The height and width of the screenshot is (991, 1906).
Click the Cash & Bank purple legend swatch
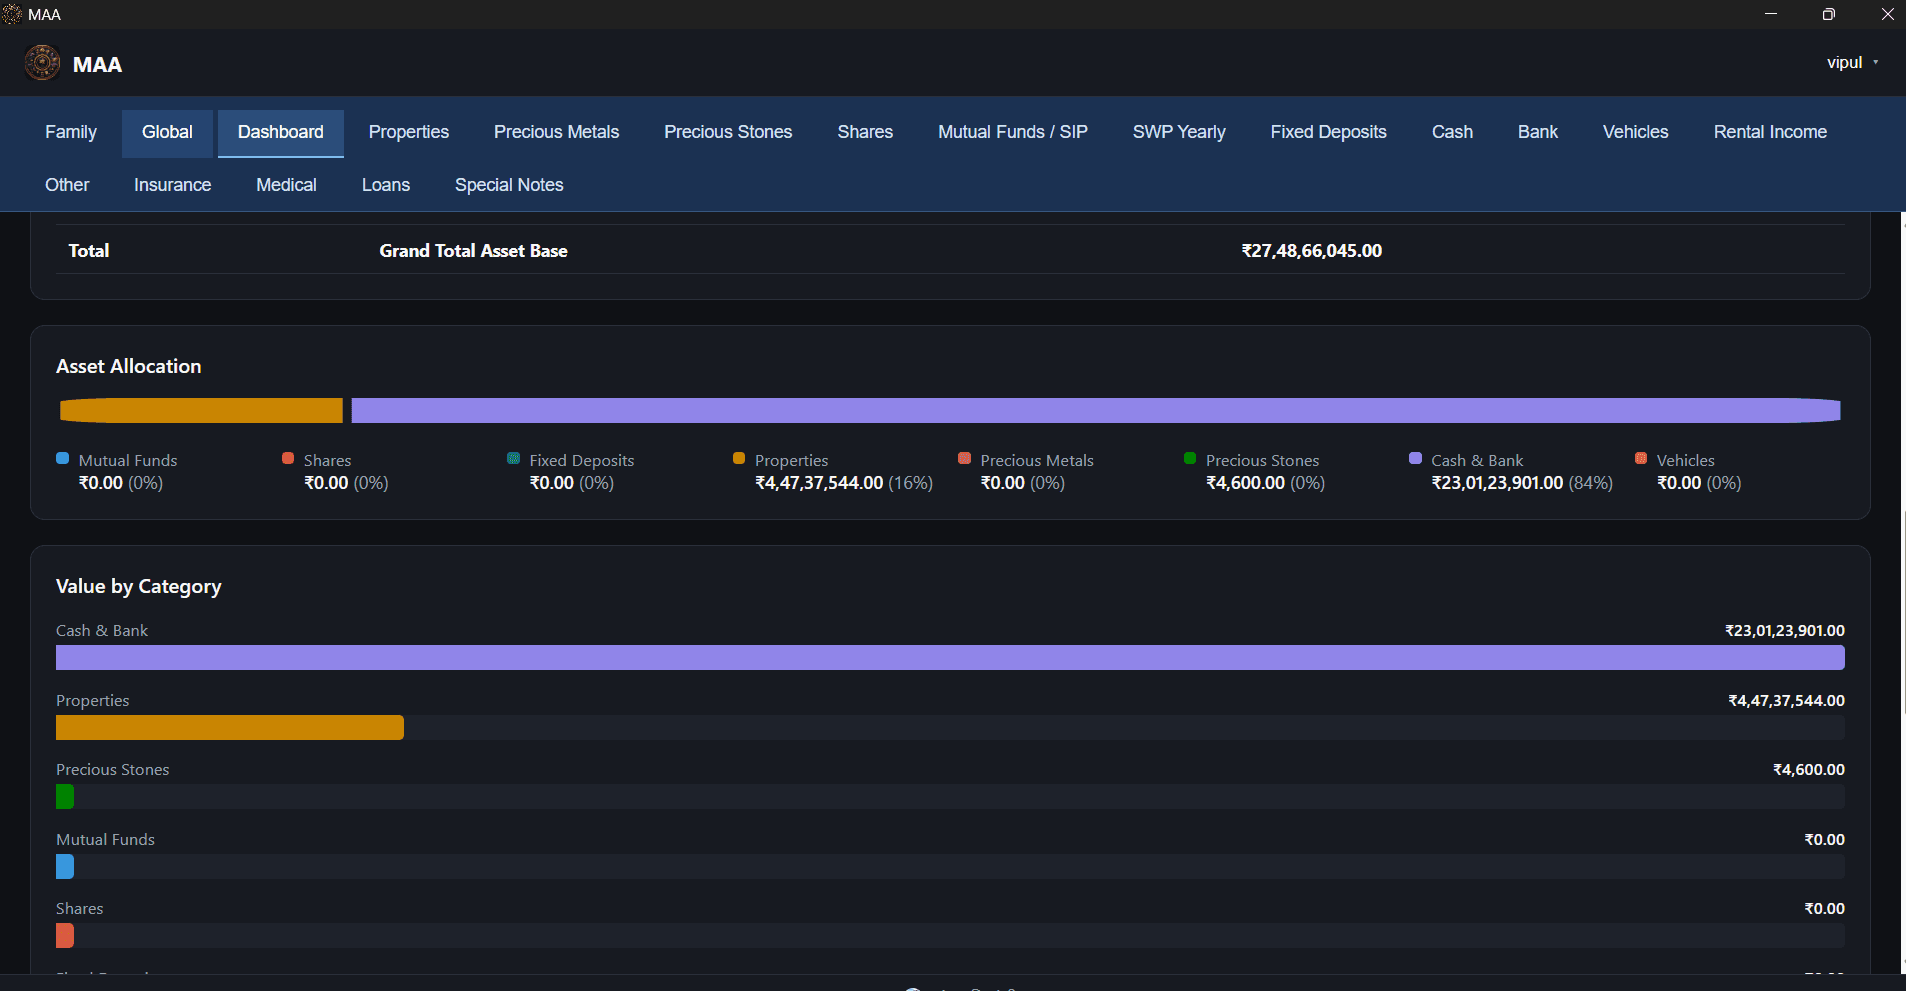tap(1415, 458)
